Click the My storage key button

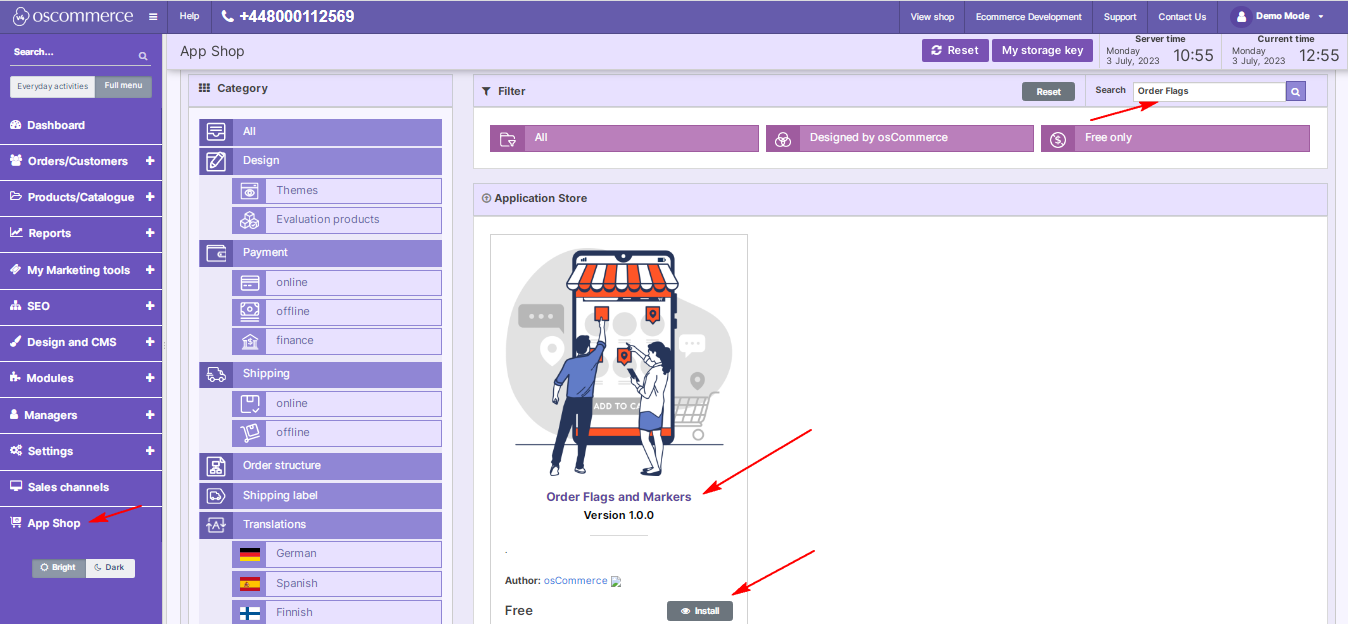click(1042, 50)
